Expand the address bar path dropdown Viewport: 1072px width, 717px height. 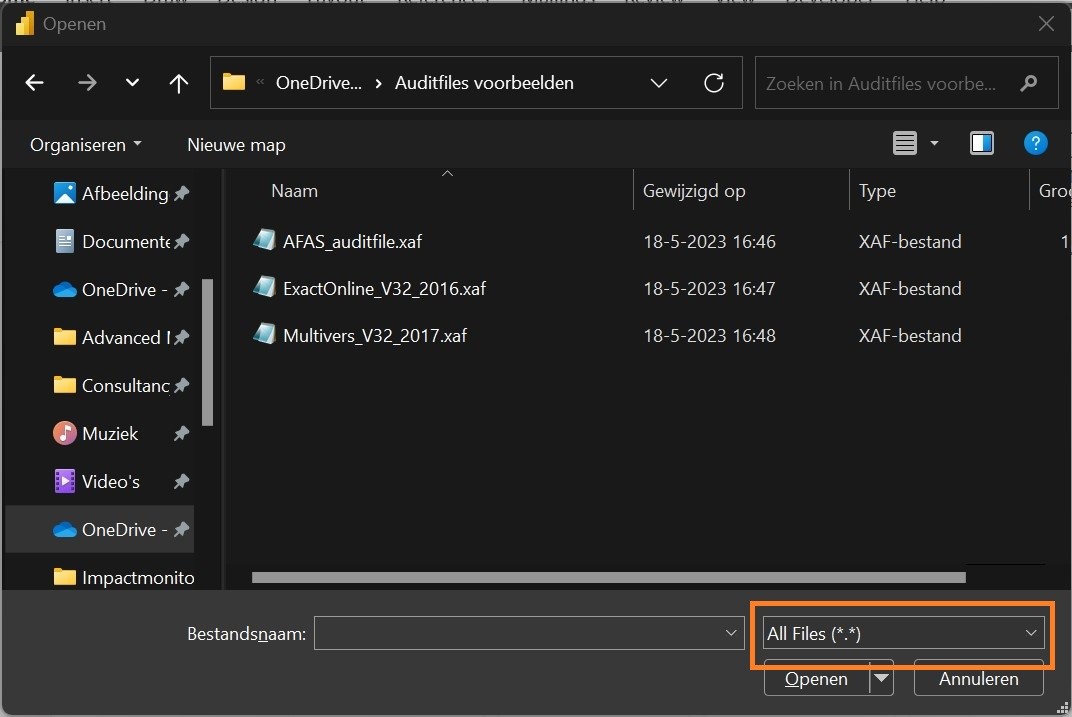(x=658, y=83)
